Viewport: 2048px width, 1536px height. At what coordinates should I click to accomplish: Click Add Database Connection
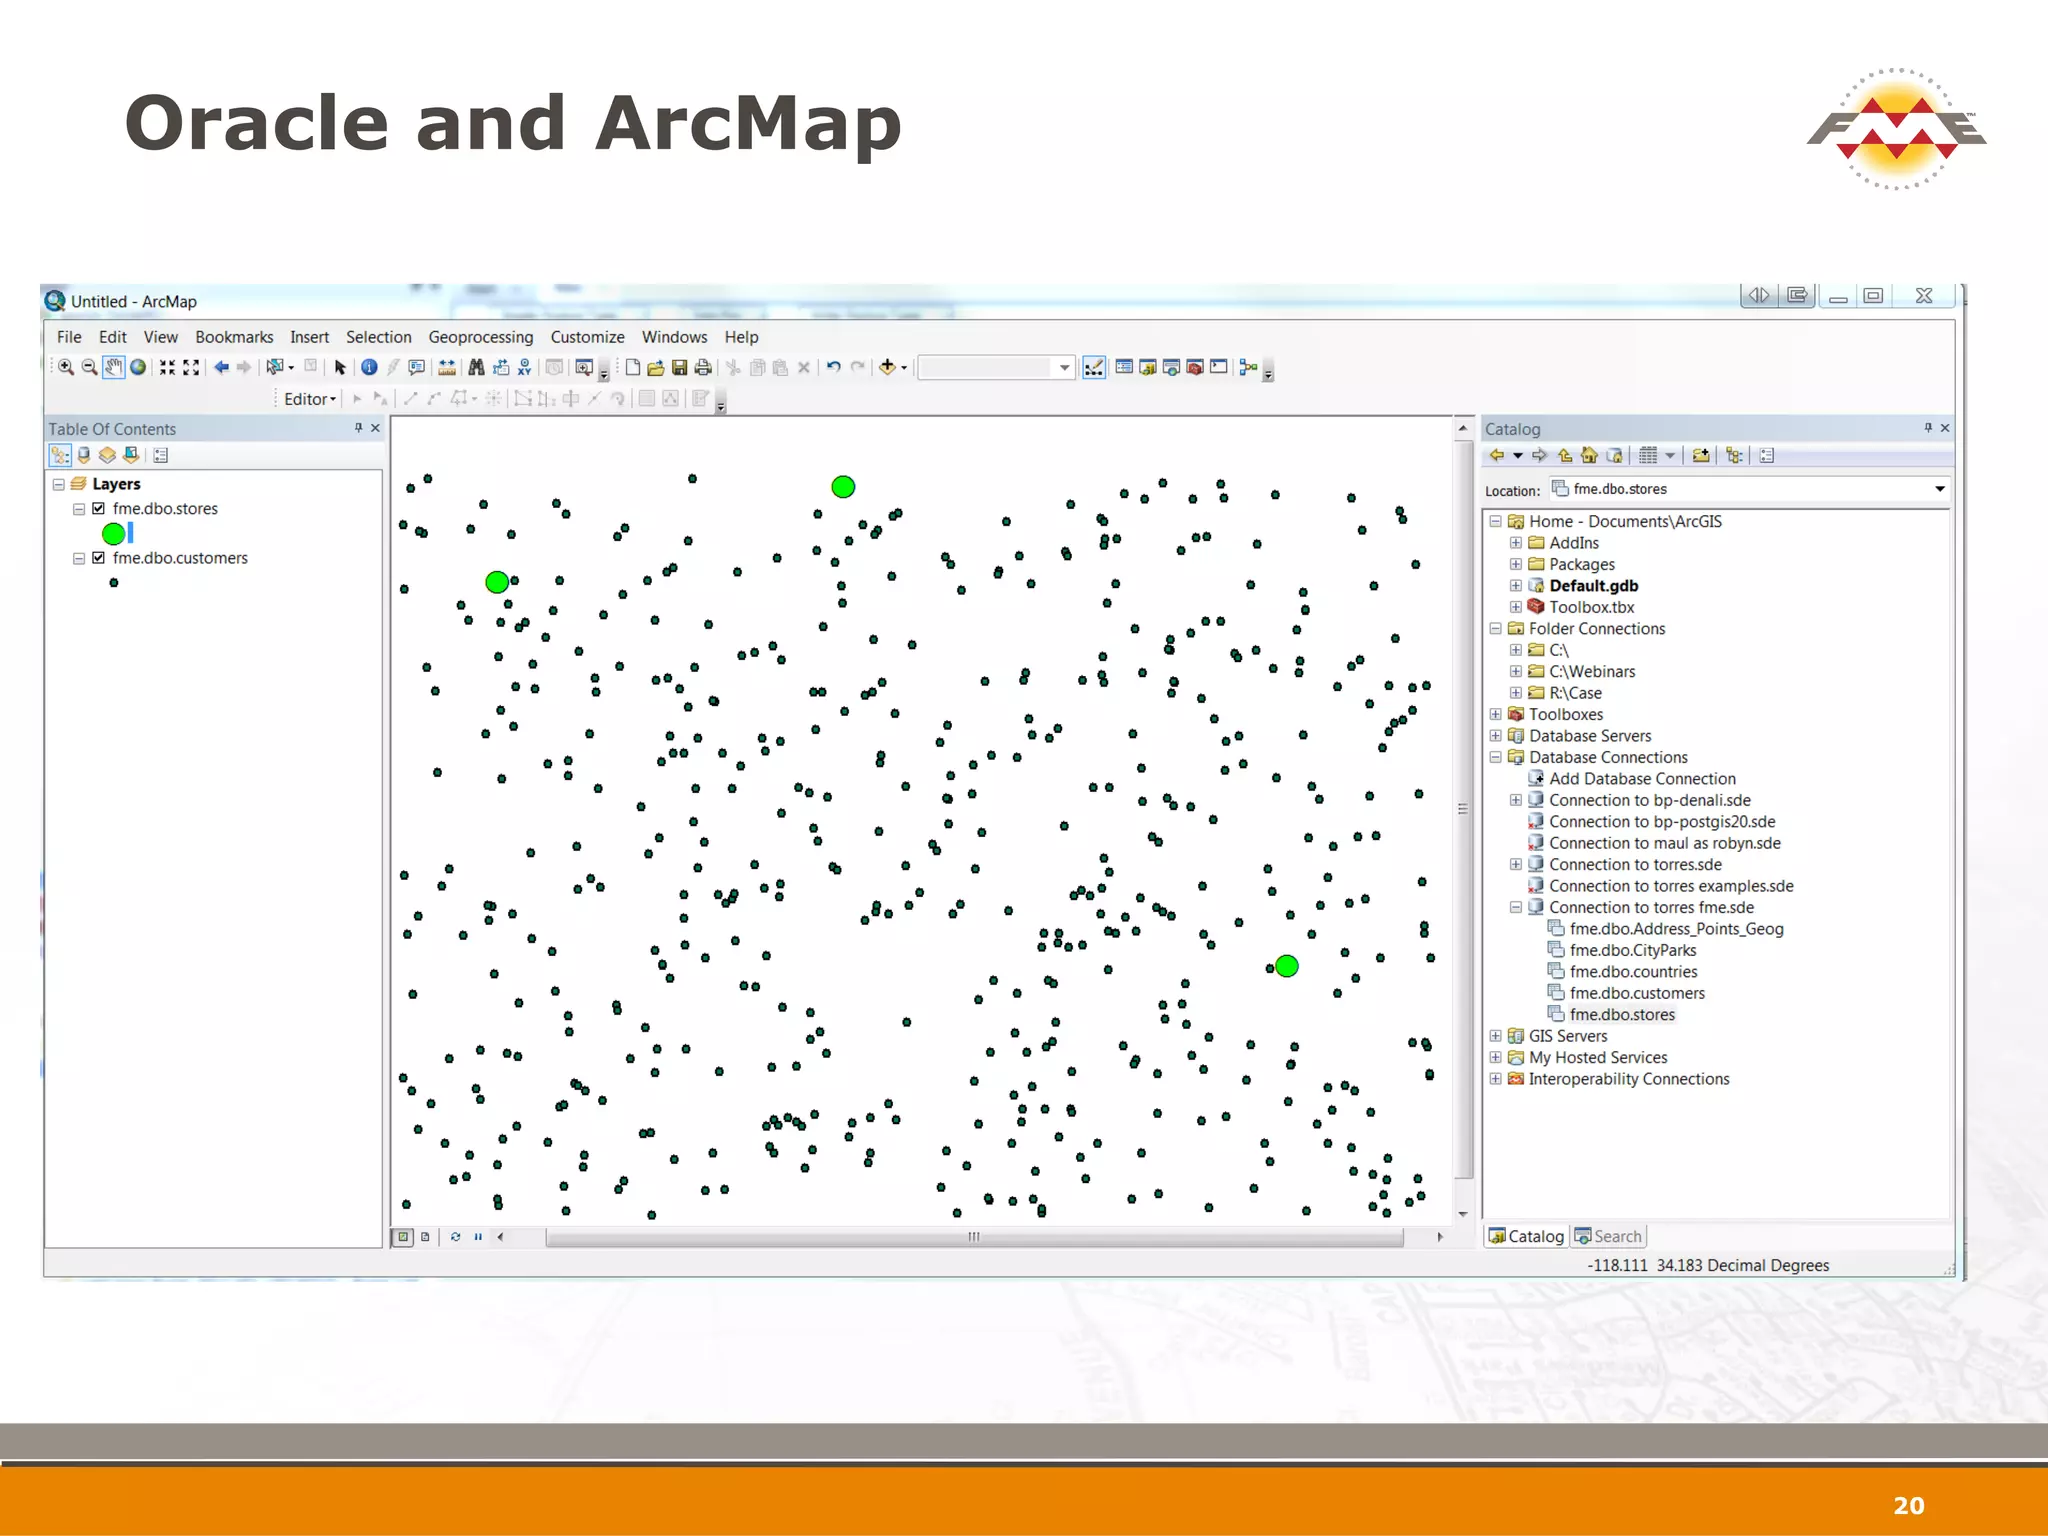[1642, 779]
